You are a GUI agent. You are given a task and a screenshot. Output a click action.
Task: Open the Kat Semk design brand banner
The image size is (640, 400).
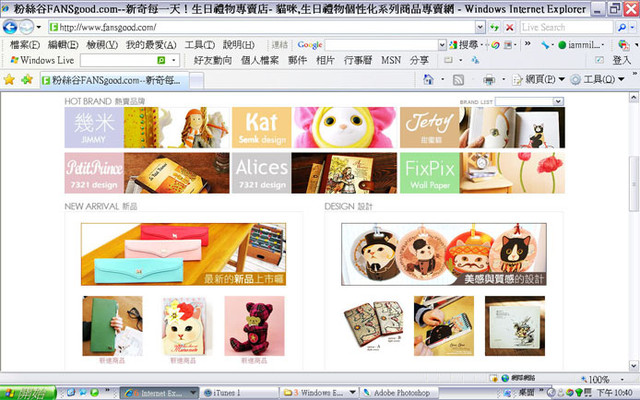tap(314, 127)
